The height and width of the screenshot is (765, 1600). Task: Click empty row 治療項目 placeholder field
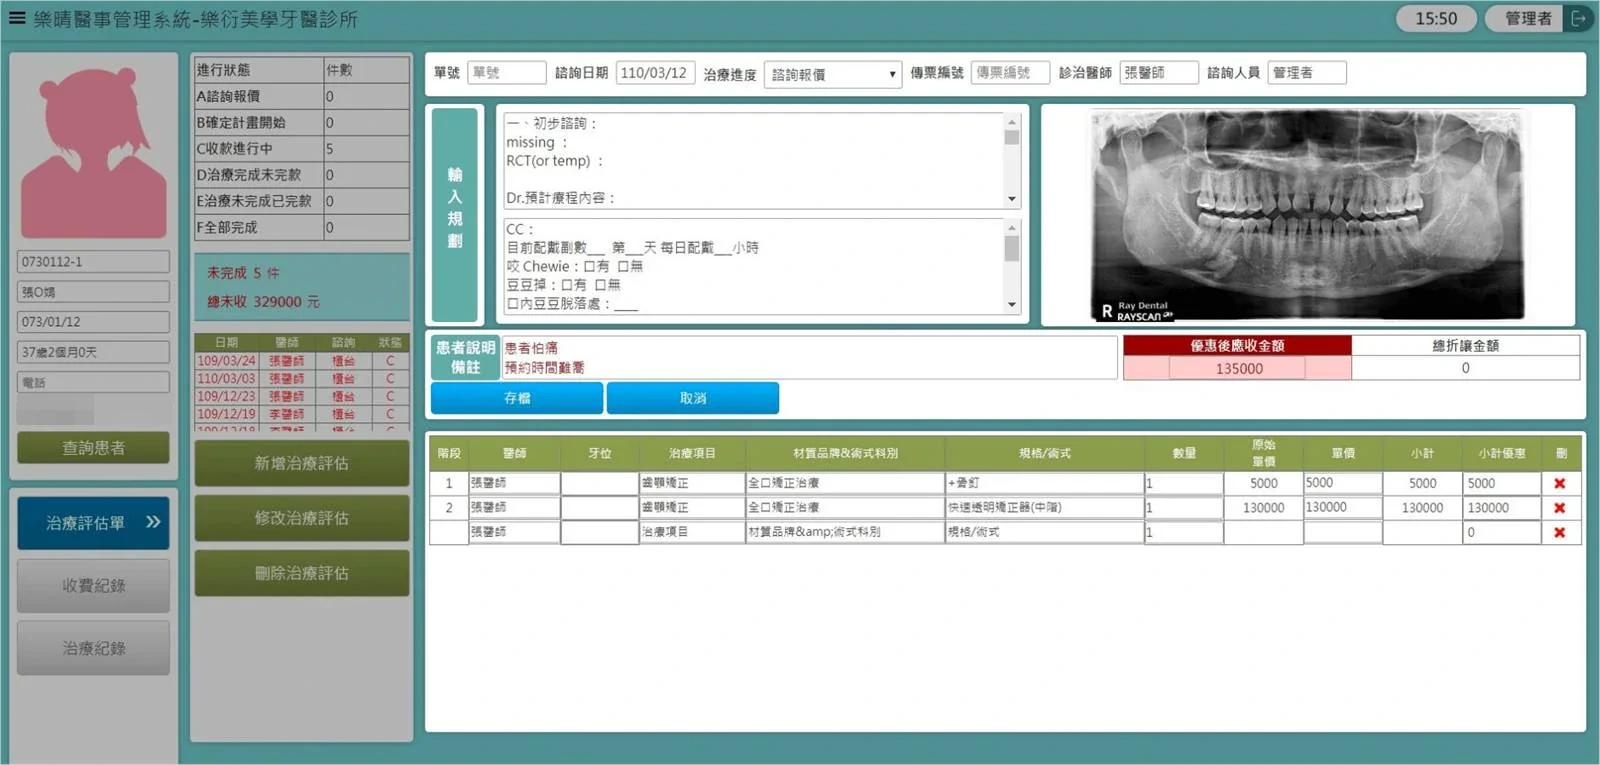click(691, 533)
